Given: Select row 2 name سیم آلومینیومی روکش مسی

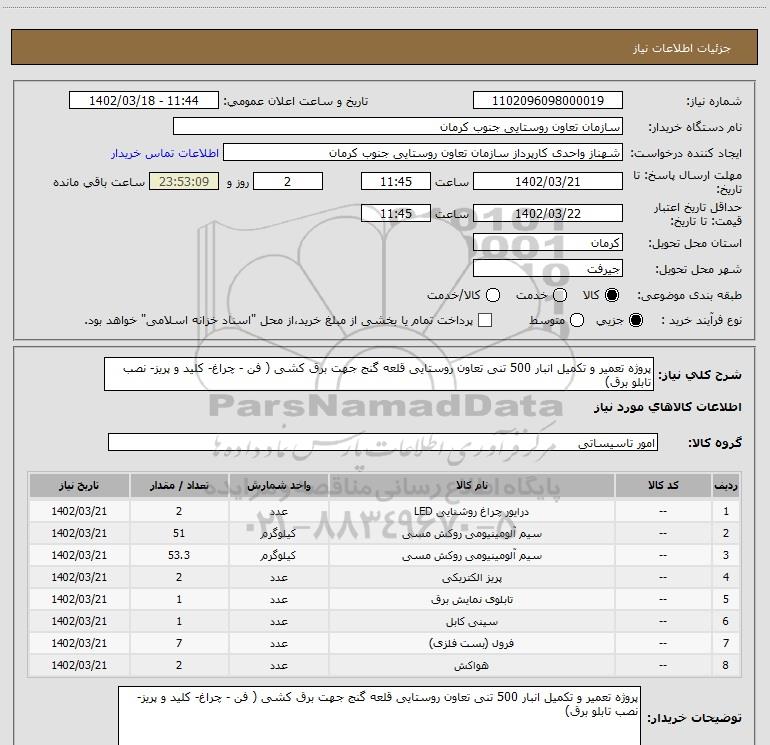Looking at the screenshot, I should tap(472, 533).
